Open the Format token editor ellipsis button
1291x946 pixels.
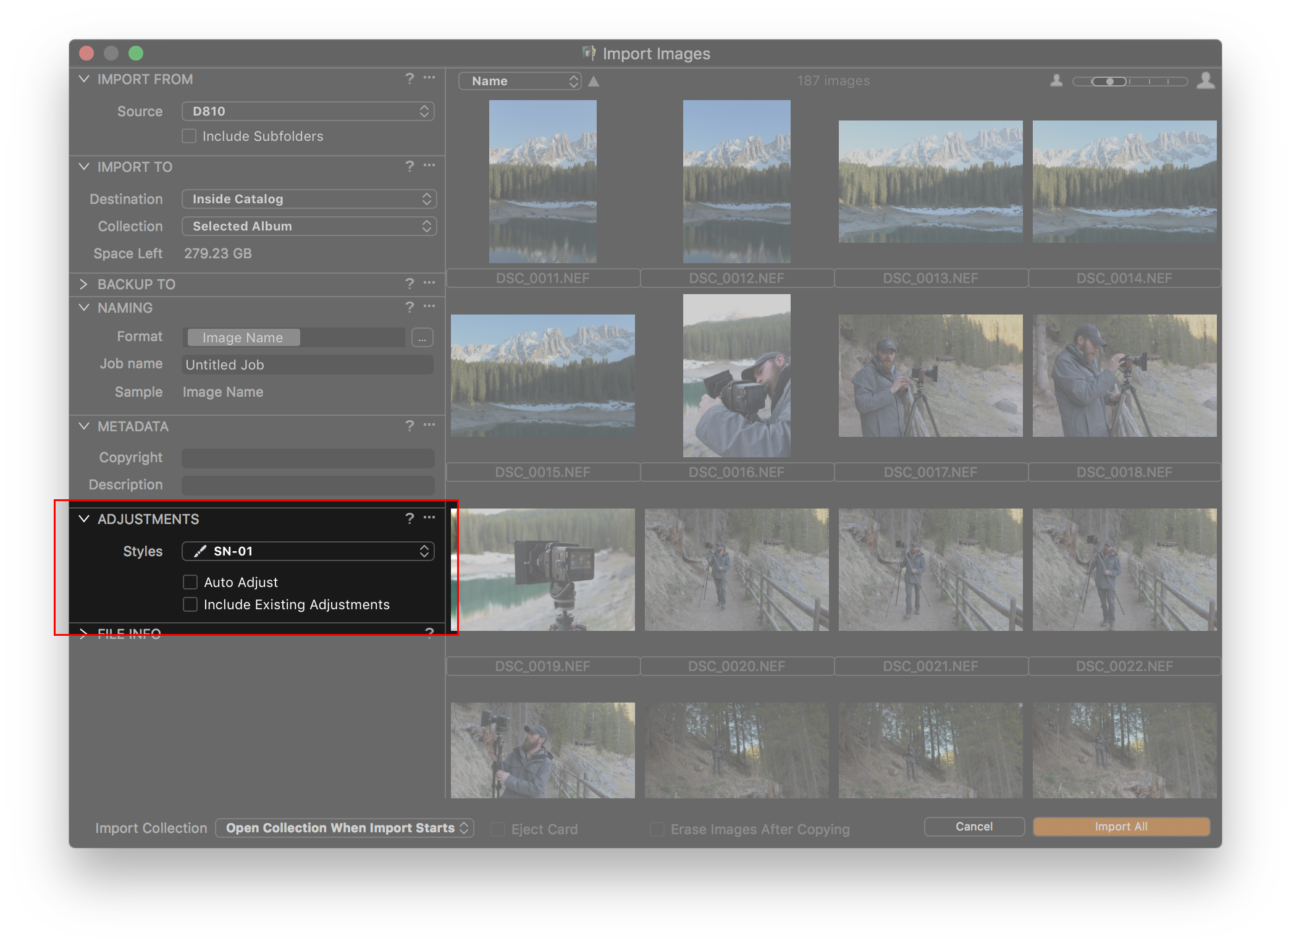[x=422, y=337]
